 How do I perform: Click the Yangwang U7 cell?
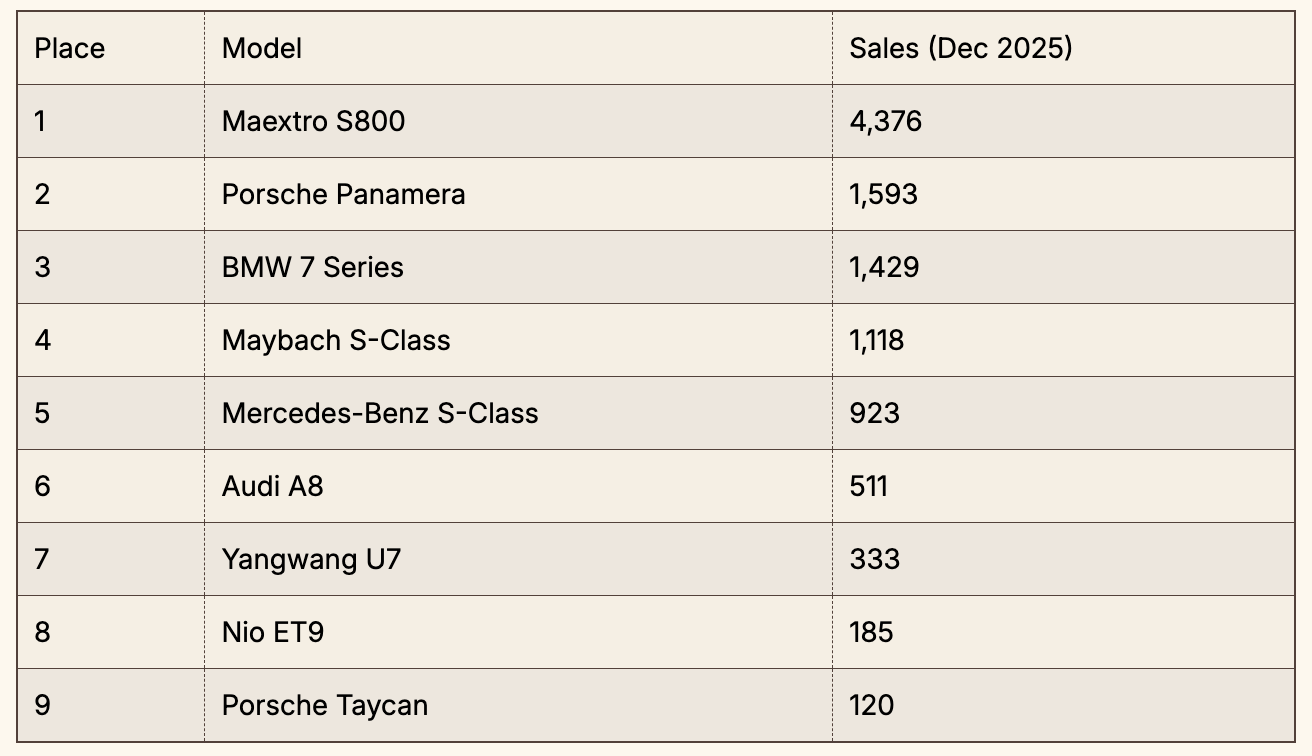(x=311, y=558)
